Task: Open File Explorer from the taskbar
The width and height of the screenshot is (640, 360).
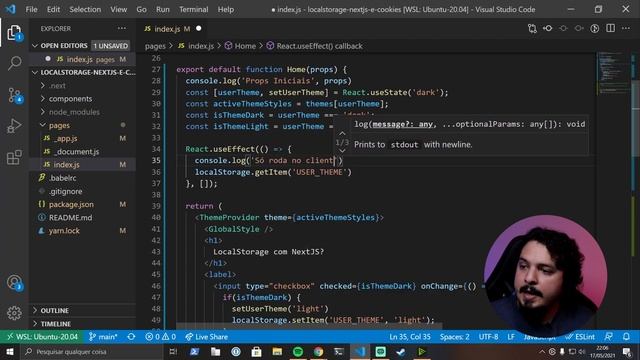Action: pyautogui.click(x=277, y=351)
